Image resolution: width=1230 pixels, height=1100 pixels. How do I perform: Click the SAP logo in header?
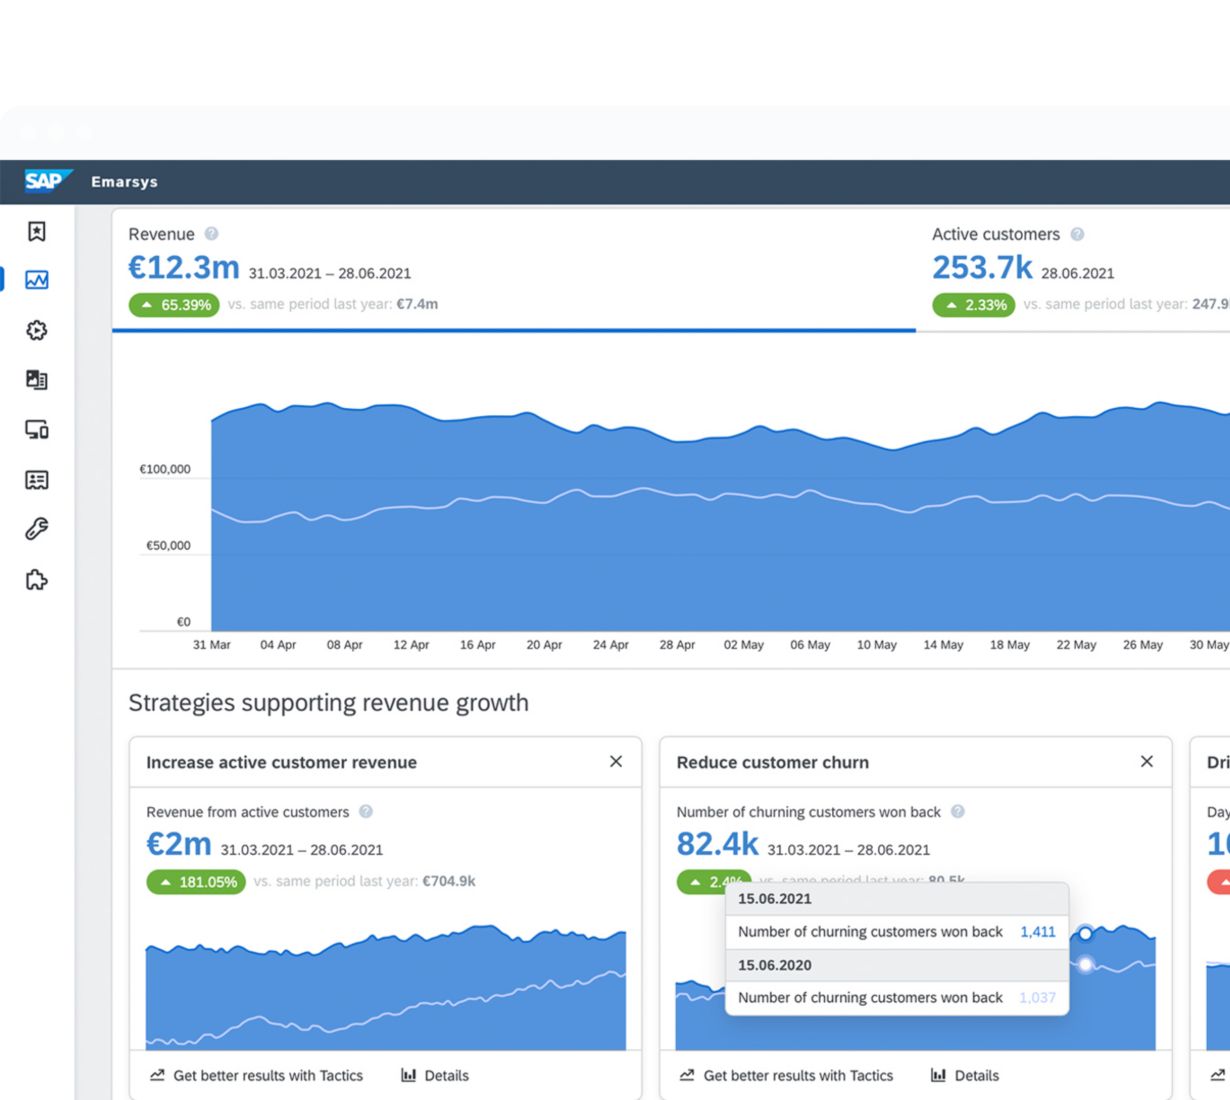click(x=46, y=181)
